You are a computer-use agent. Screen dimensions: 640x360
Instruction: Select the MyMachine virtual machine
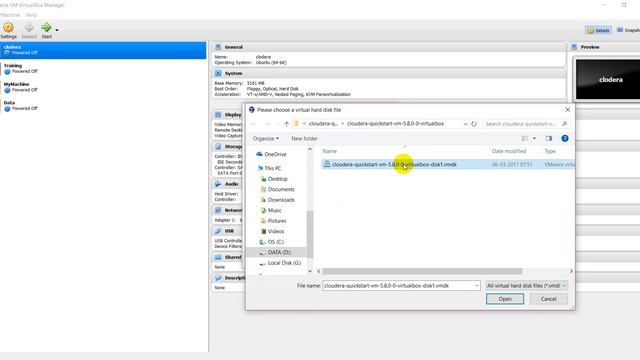(103, 87)
